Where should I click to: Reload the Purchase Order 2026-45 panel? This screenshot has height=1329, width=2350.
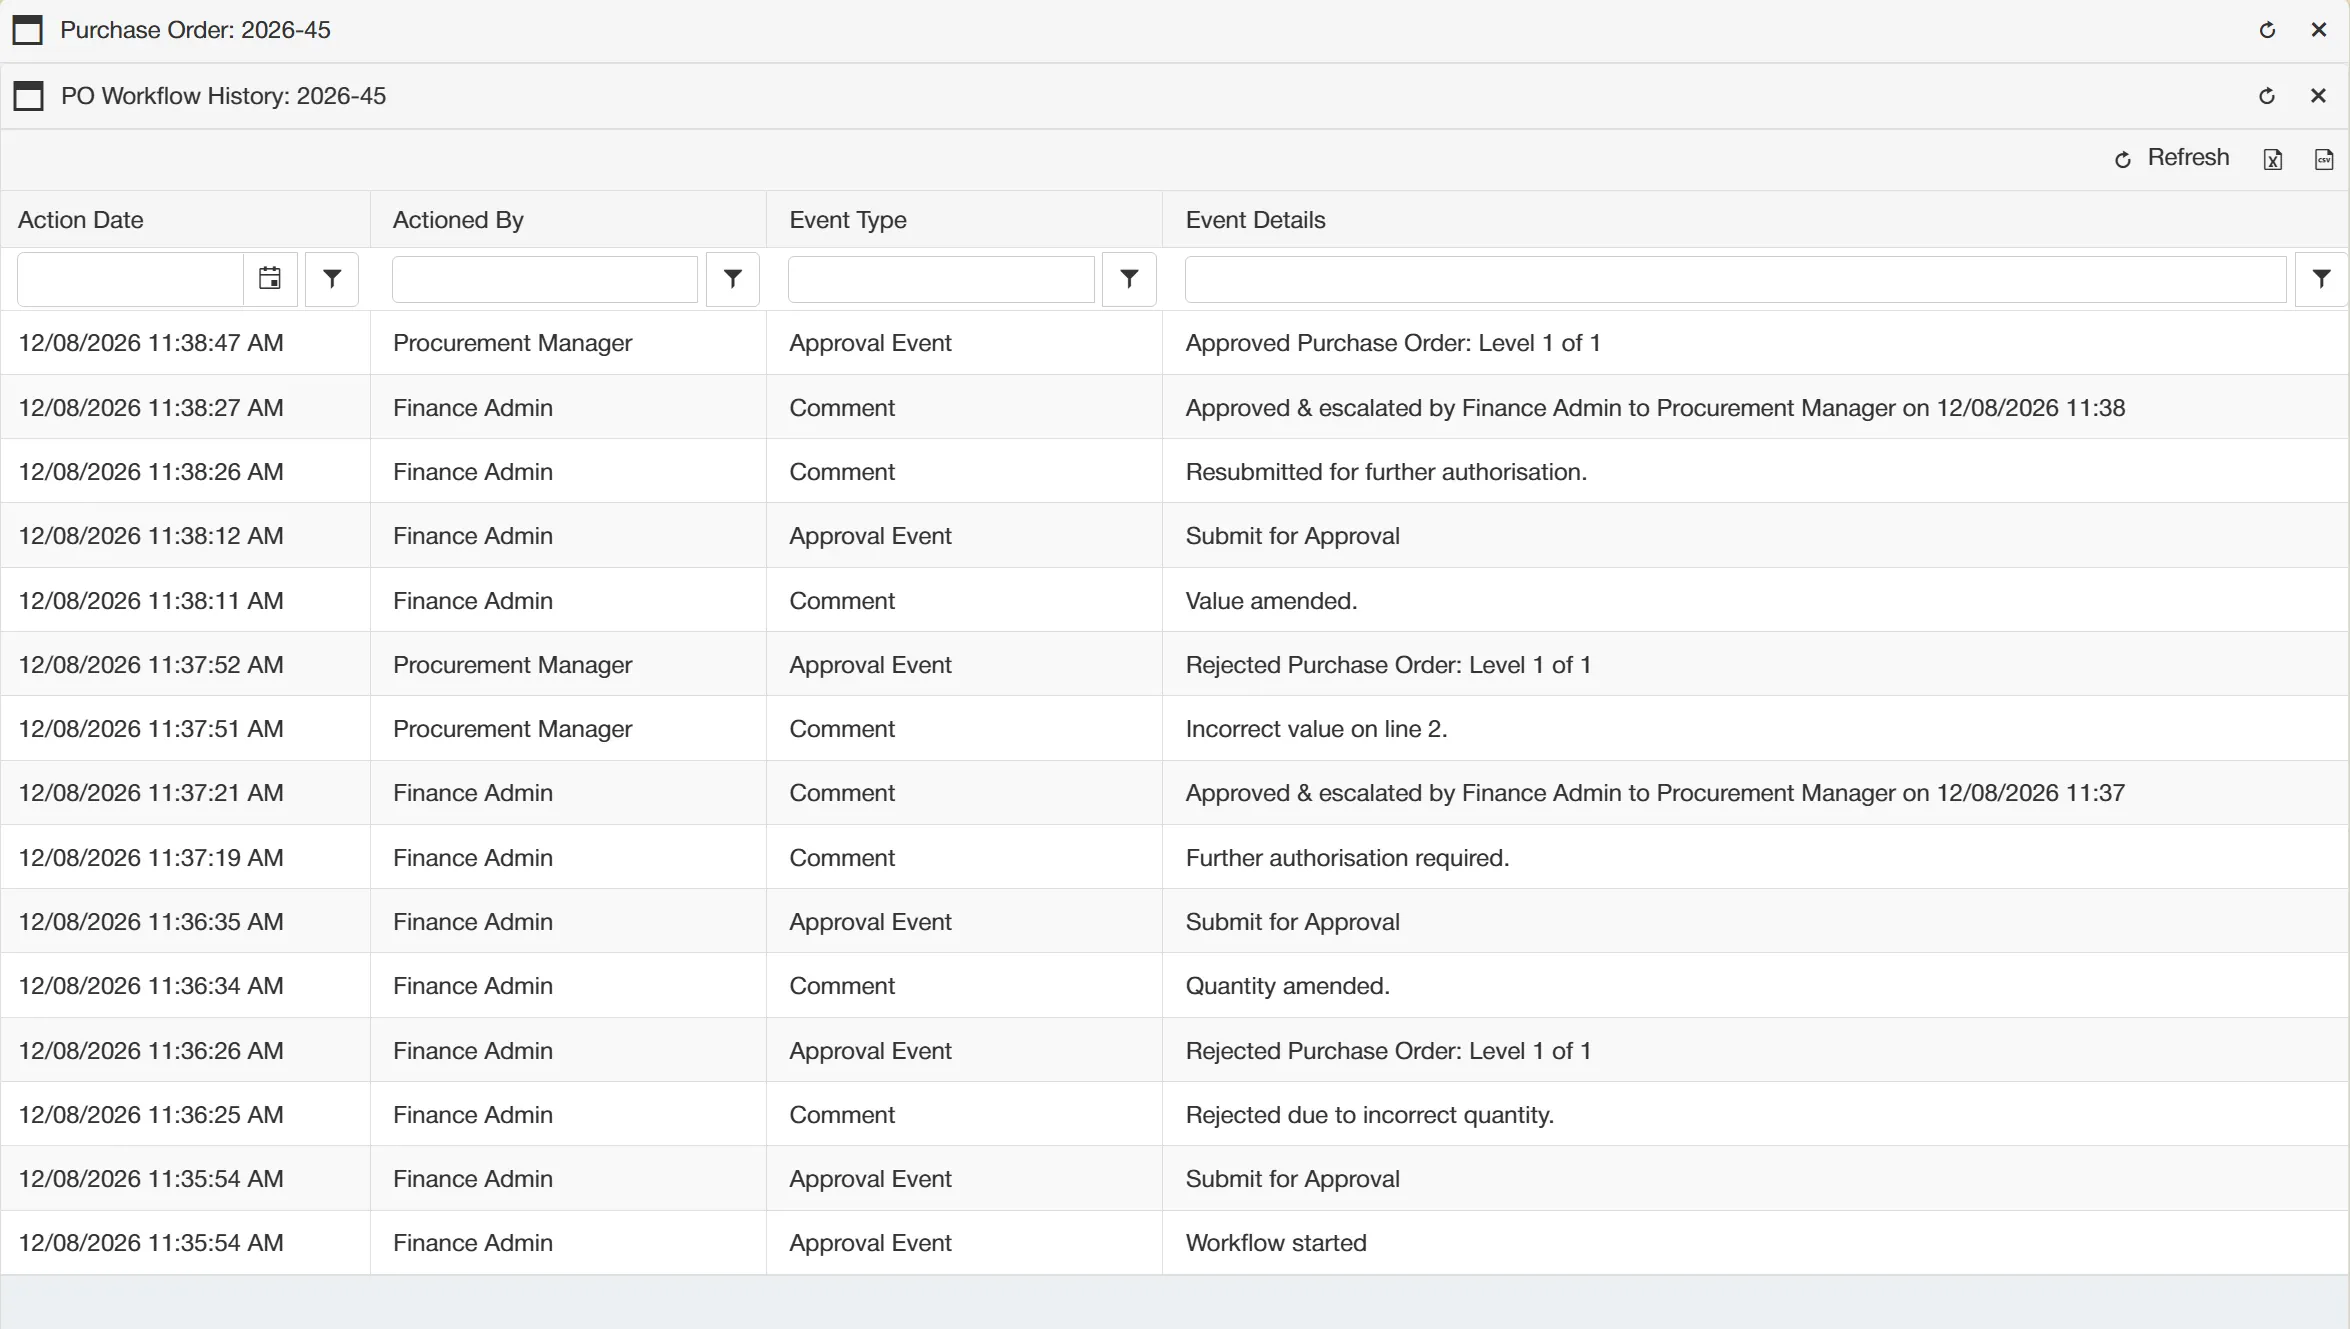coord(2267,30)
